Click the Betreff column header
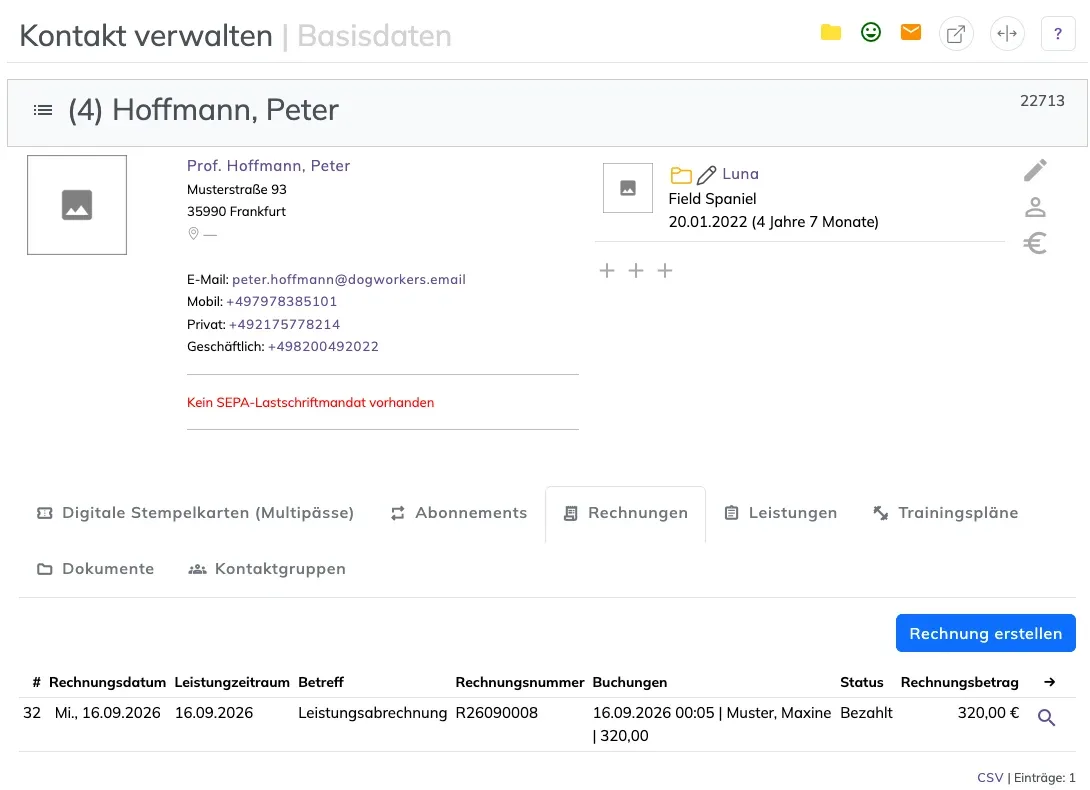This screenshot has height=790, width=1090. tap(321, 682)
